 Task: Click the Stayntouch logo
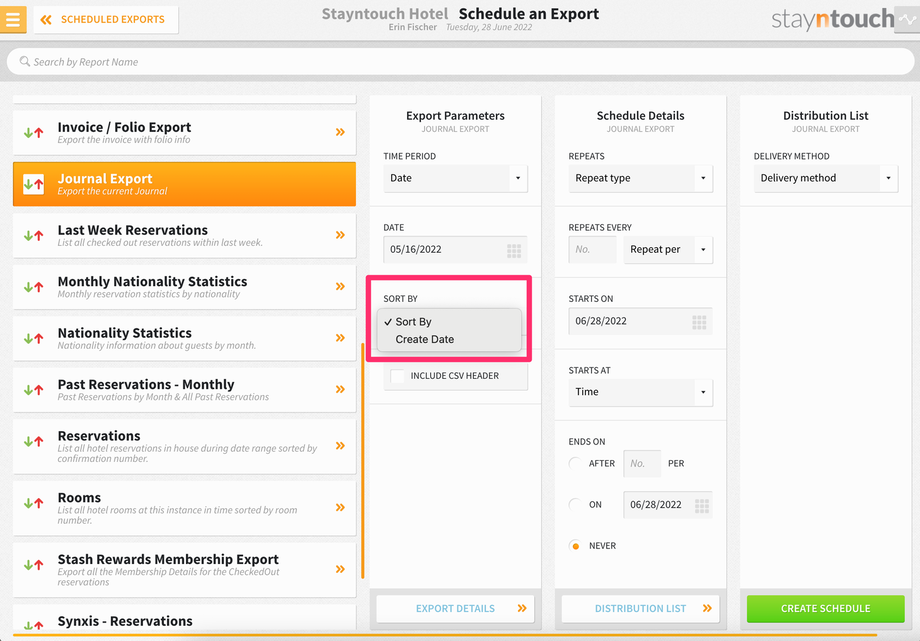[x=832, y=19]
